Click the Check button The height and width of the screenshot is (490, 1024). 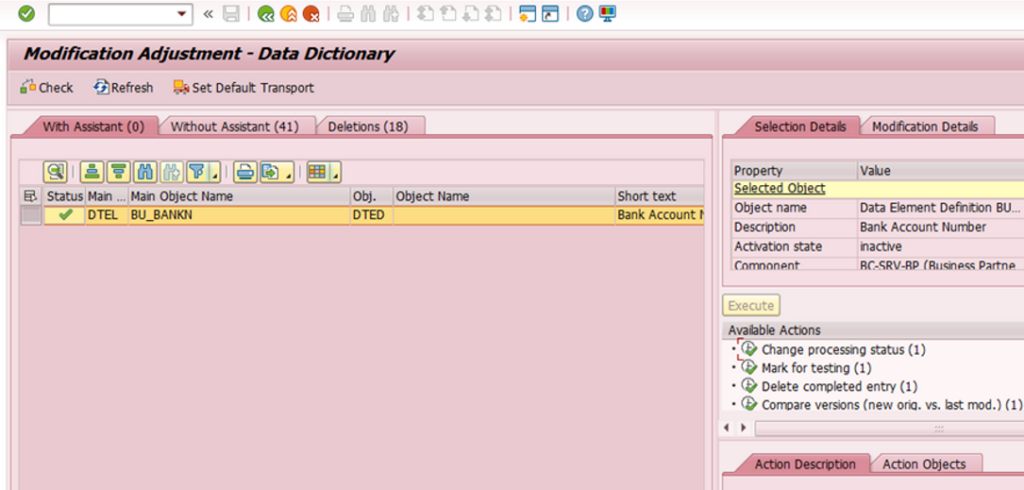[x=46, y=88]
